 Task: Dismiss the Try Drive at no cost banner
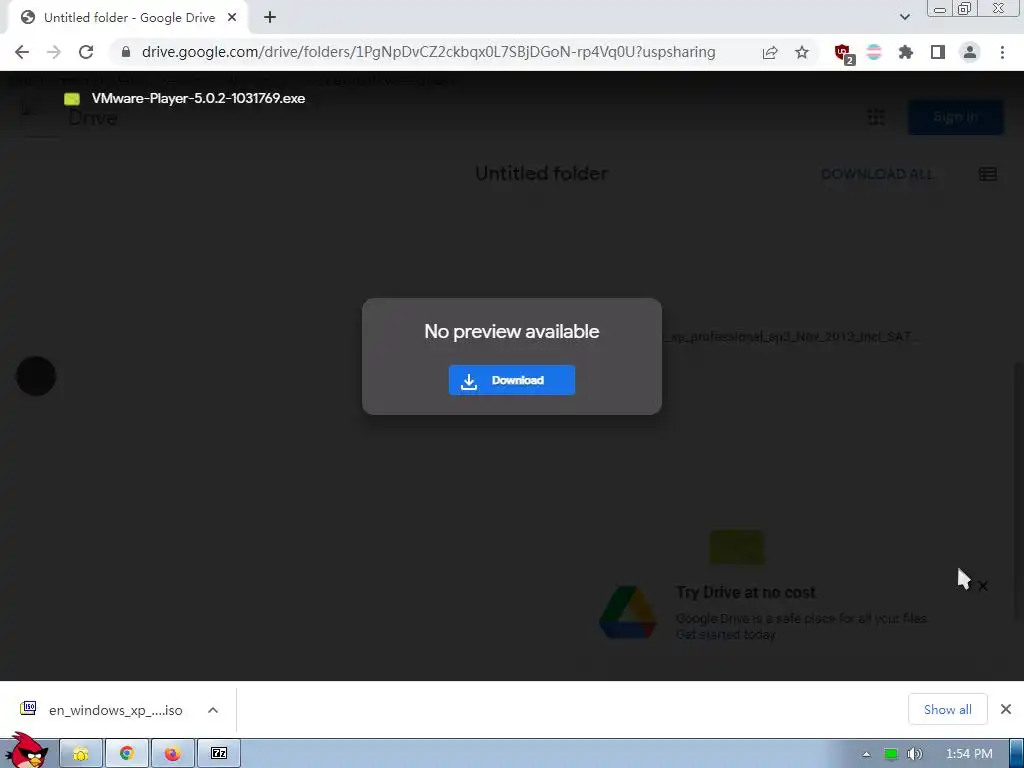982,586
